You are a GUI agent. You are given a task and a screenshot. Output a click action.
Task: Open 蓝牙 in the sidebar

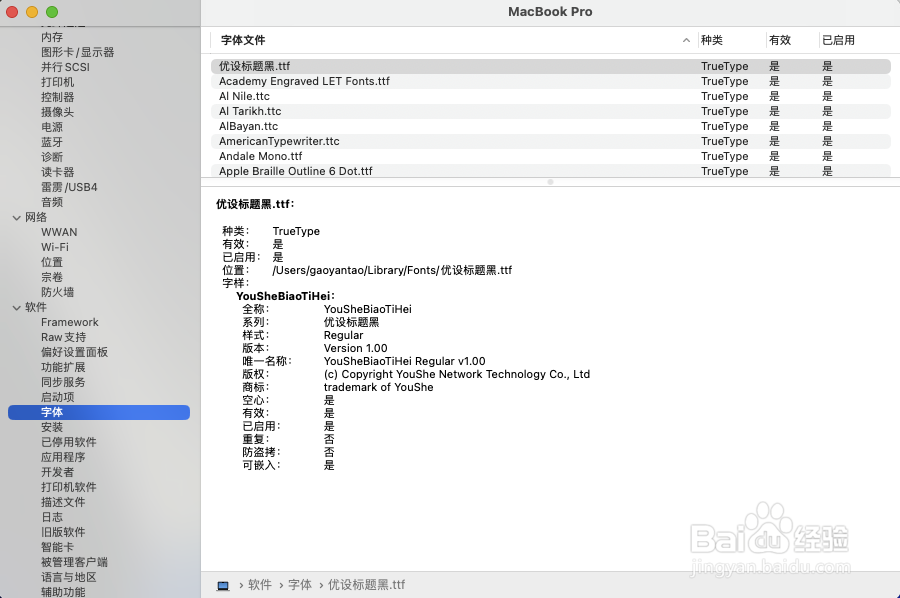click(52, 142)
